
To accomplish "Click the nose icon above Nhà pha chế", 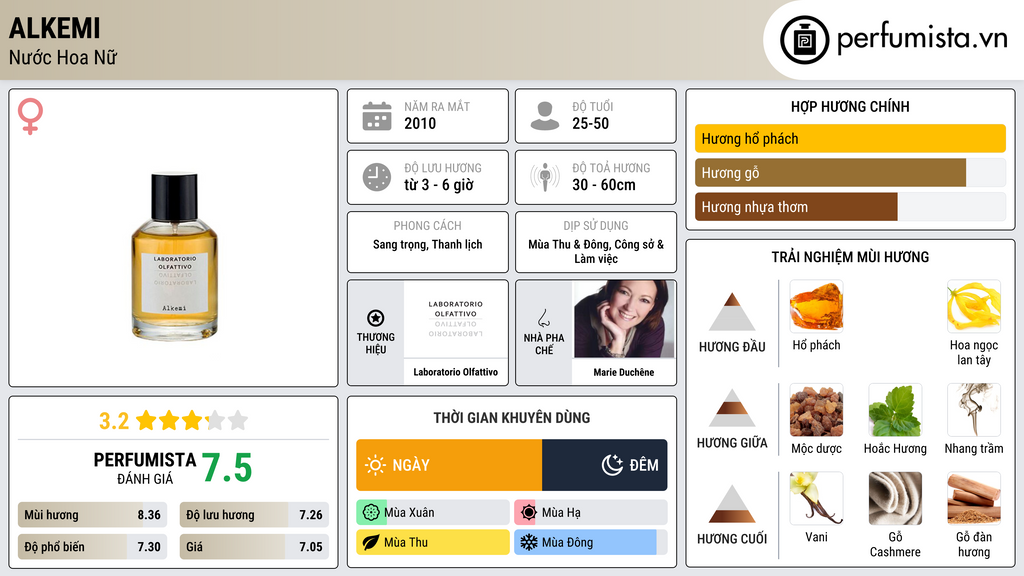I will (x=543, y=318).
